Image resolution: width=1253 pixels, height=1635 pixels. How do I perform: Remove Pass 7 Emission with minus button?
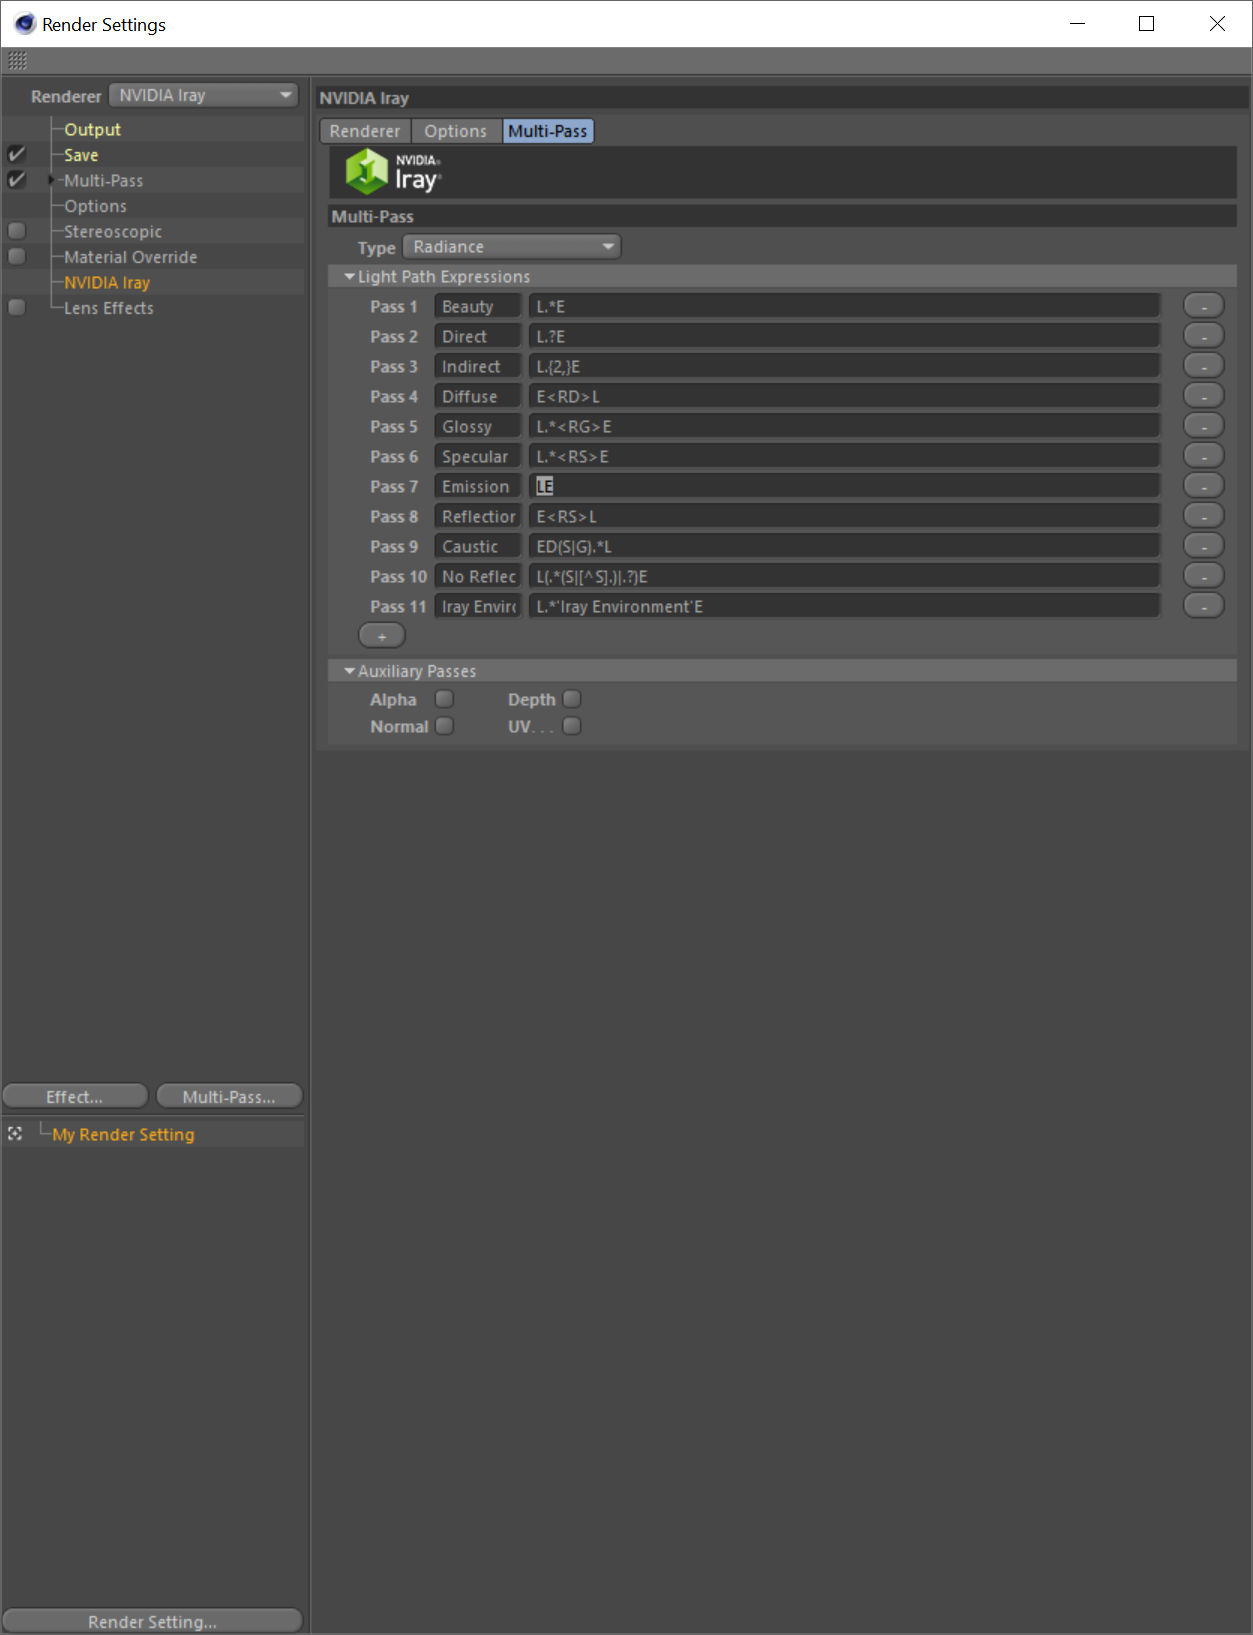(1203, 486)
